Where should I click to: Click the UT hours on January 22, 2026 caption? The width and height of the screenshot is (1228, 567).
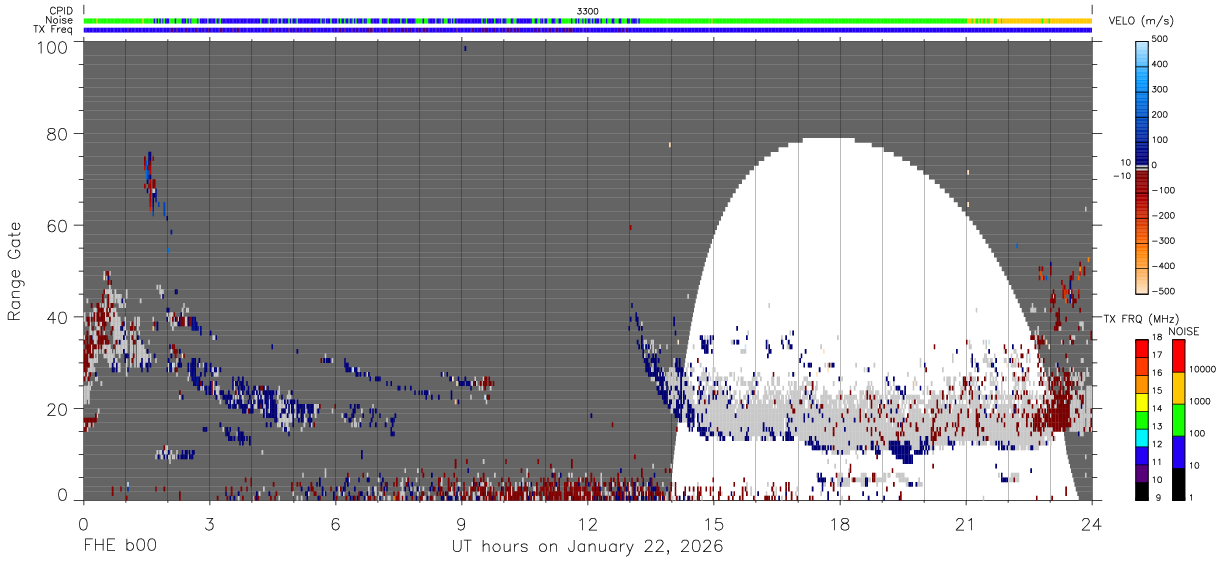587,547
